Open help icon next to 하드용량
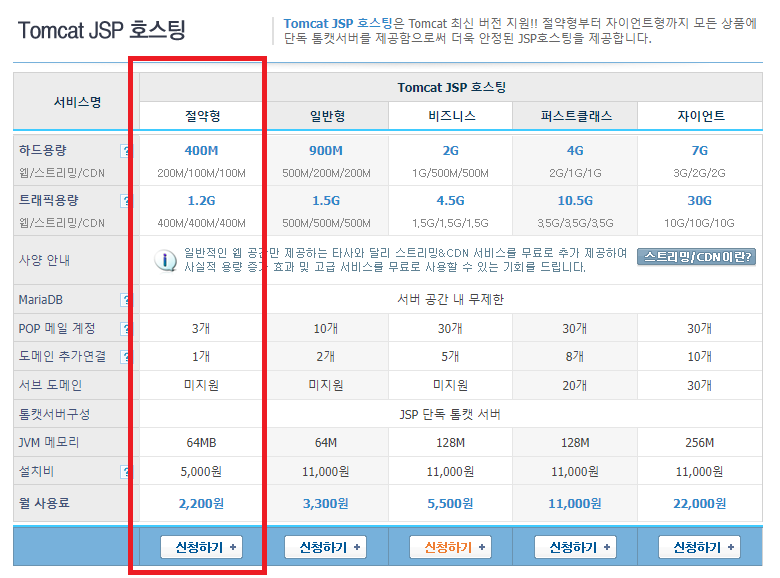This screenshot has width=780, height=578. click(x=126, y=151)
